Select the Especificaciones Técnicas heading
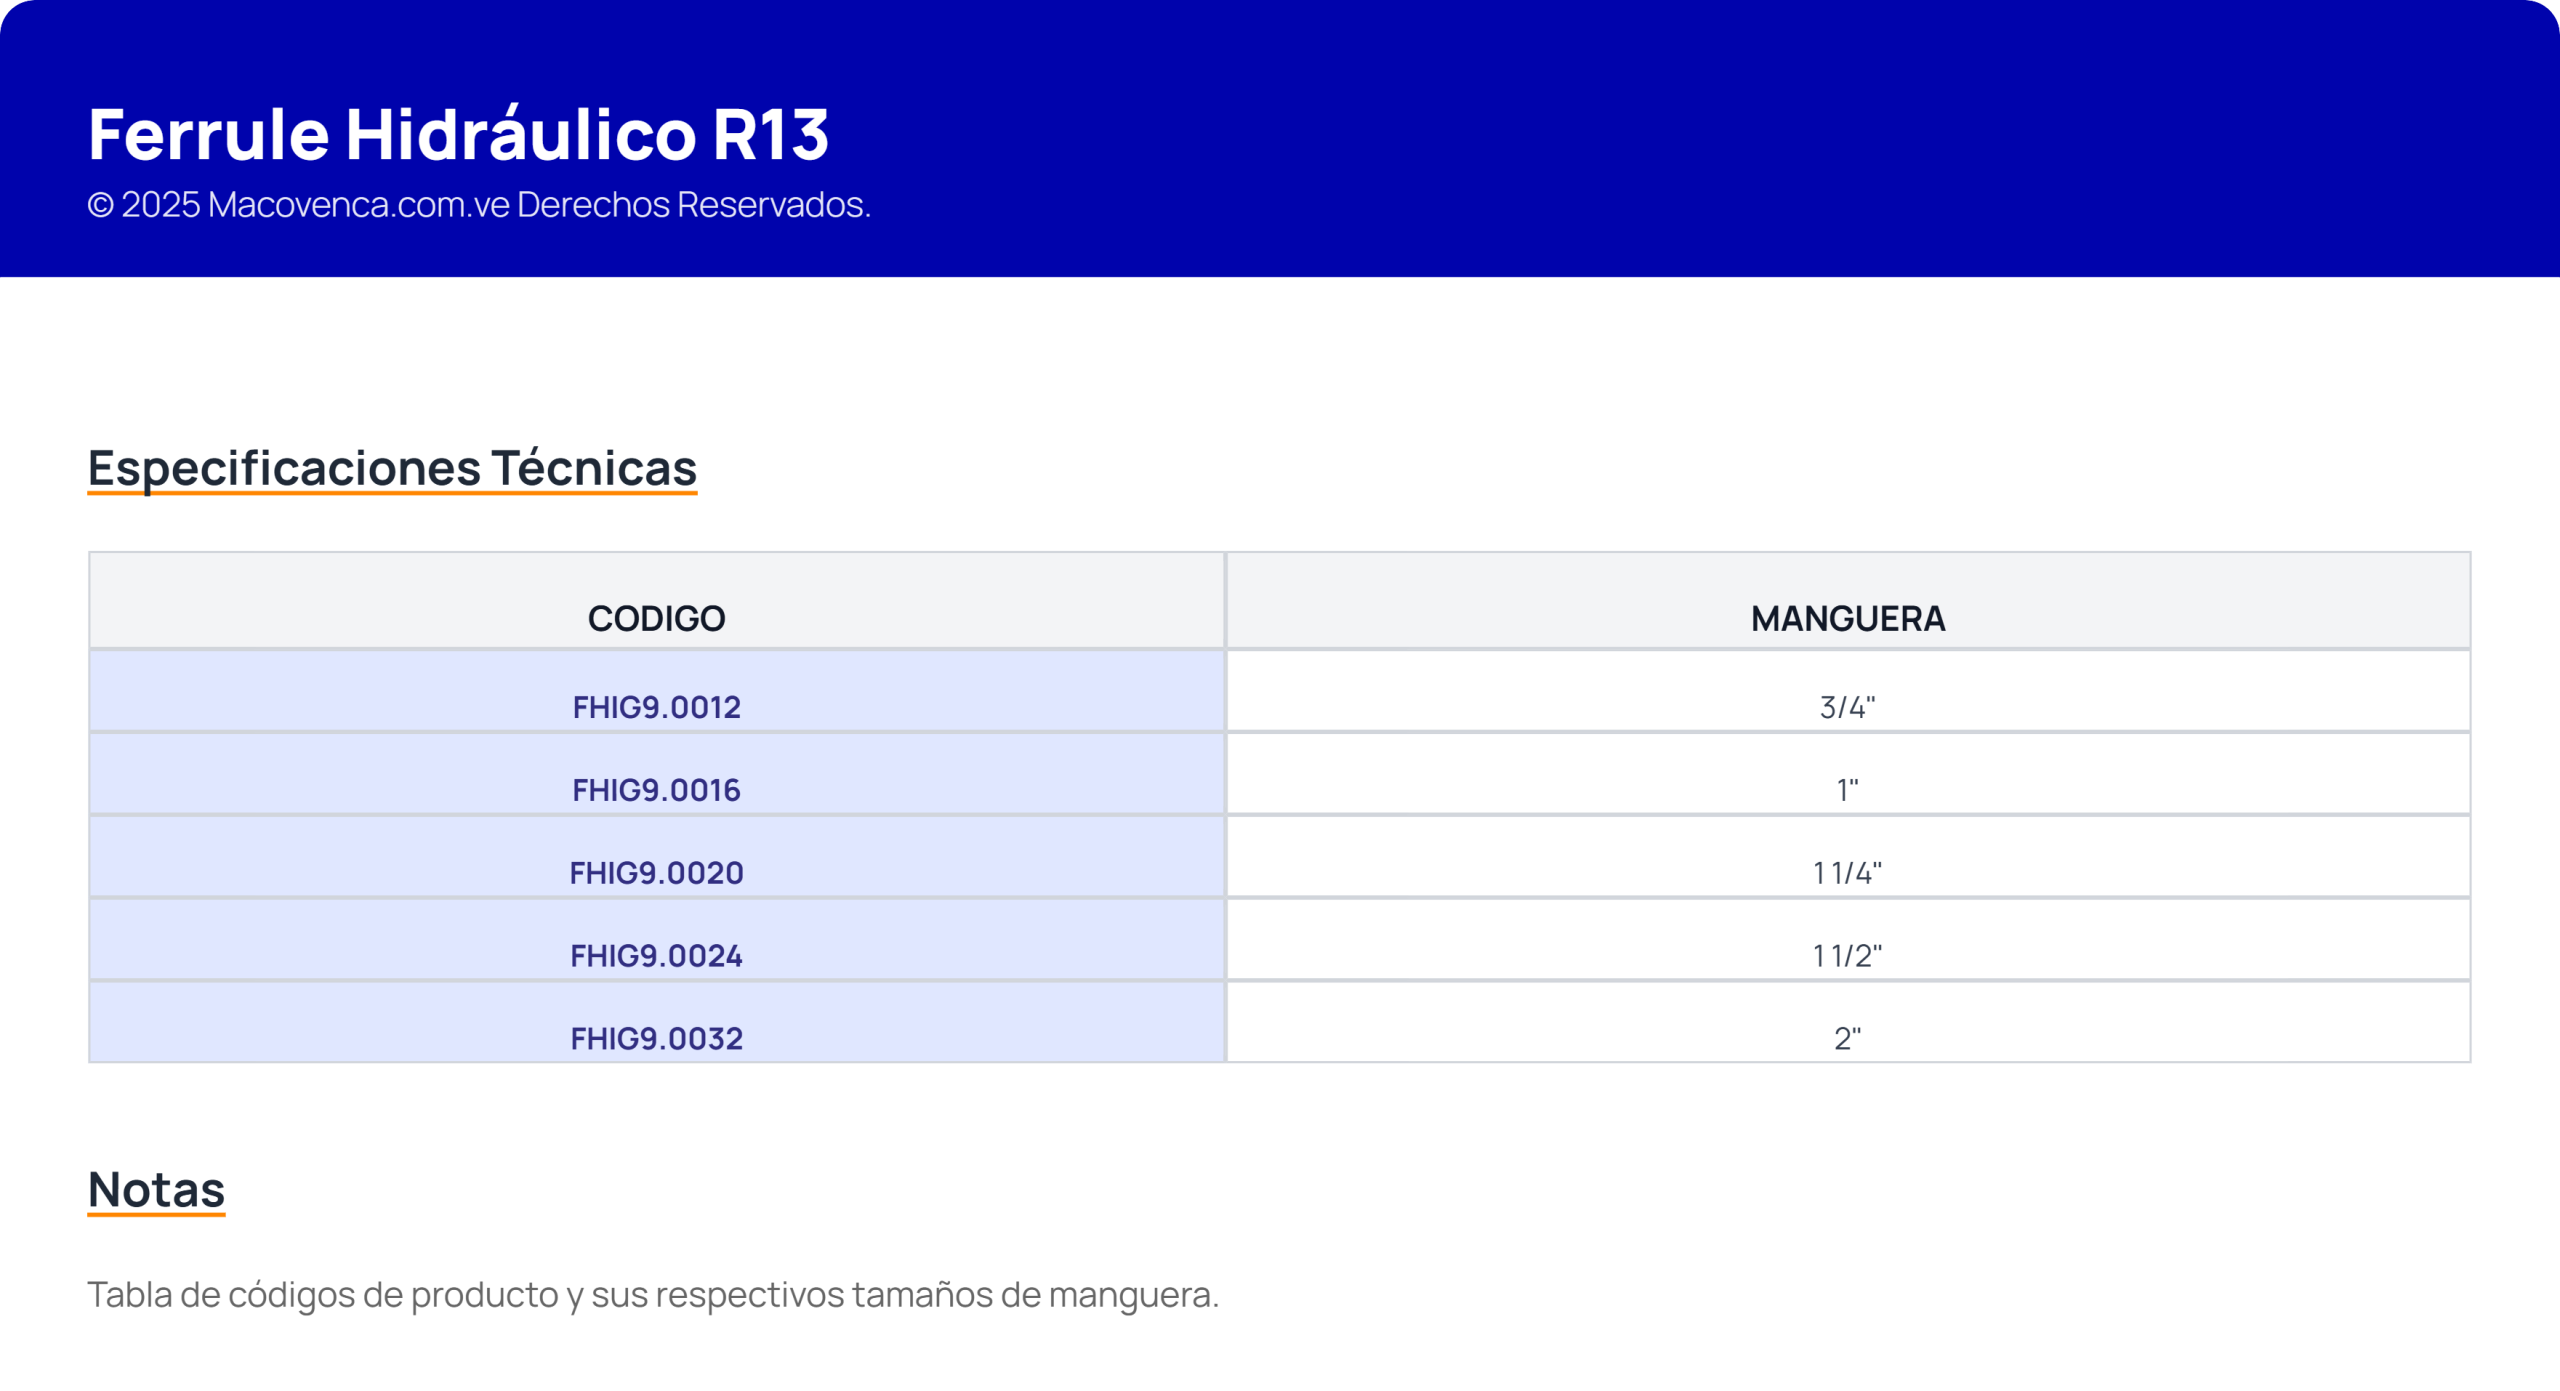Viewport: 2560px width, 1391px height. tap(392, 468)
